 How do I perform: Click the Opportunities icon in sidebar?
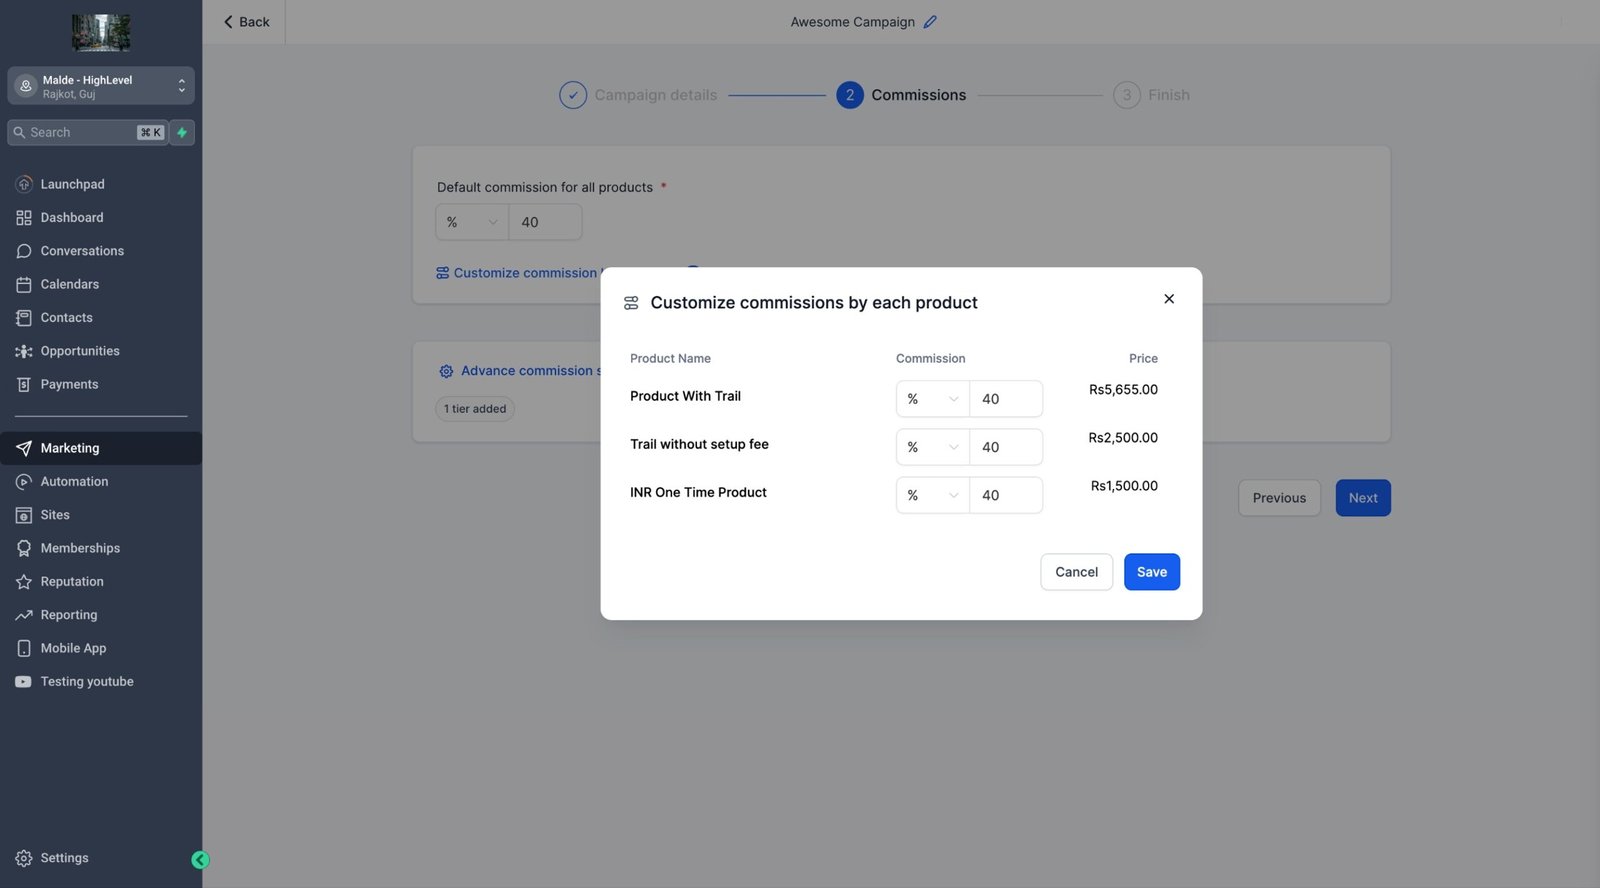[24, 351]
